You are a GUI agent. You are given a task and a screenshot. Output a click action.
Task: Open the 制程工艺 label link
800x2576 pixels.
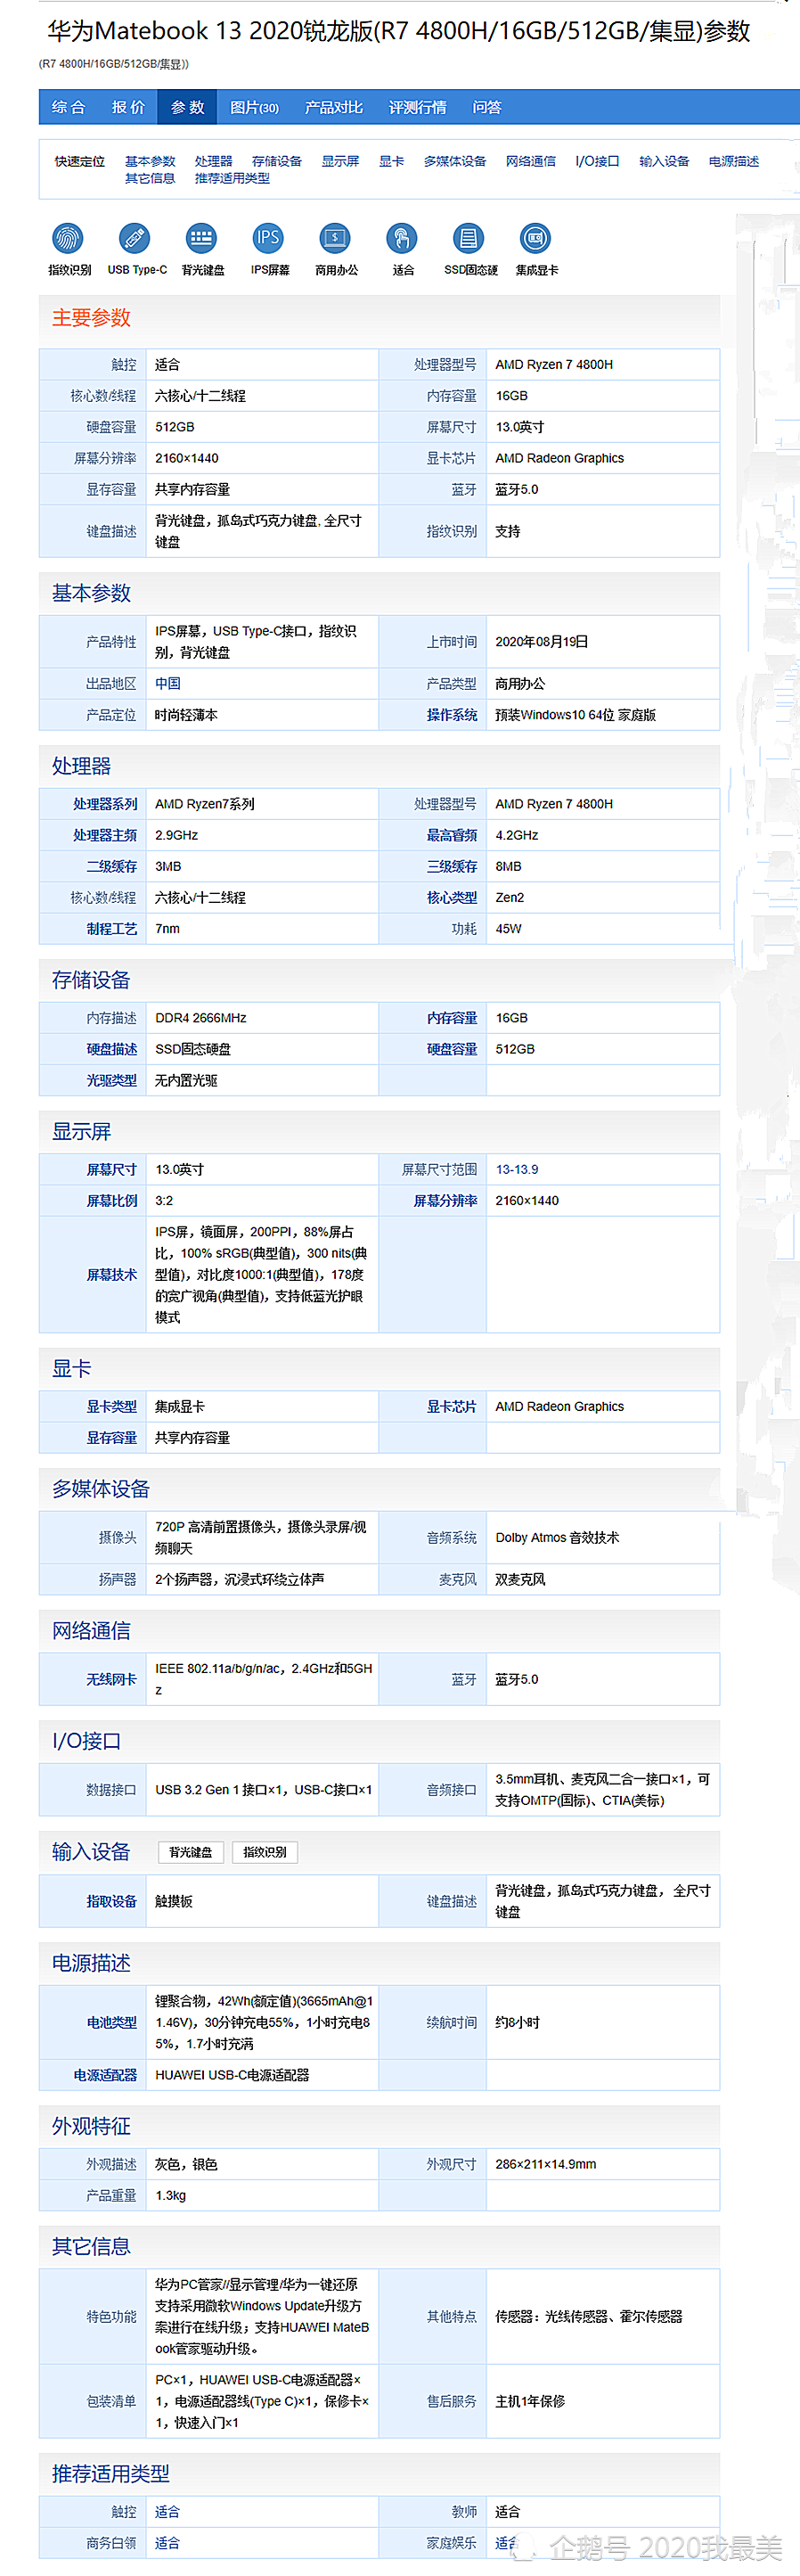click(112, 929)
